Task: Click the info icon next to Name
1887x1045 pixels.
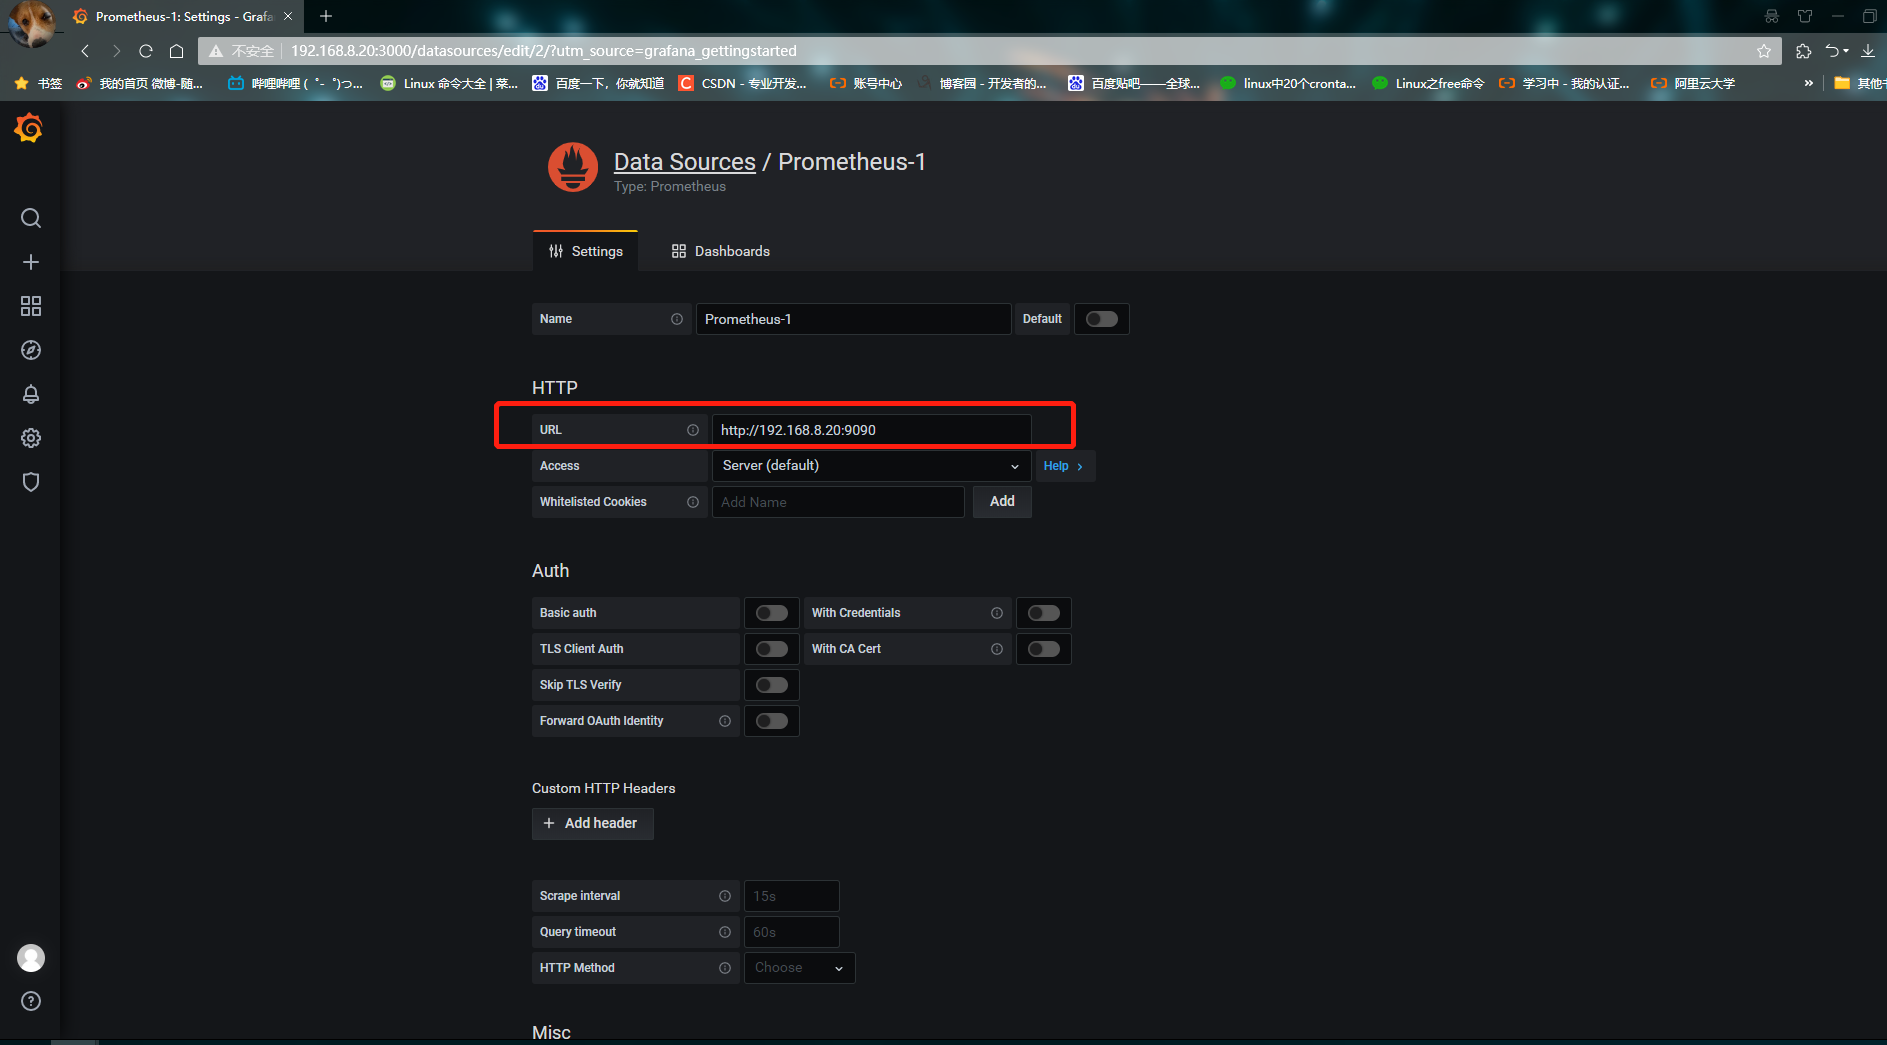Action: [x=677, y=319]
